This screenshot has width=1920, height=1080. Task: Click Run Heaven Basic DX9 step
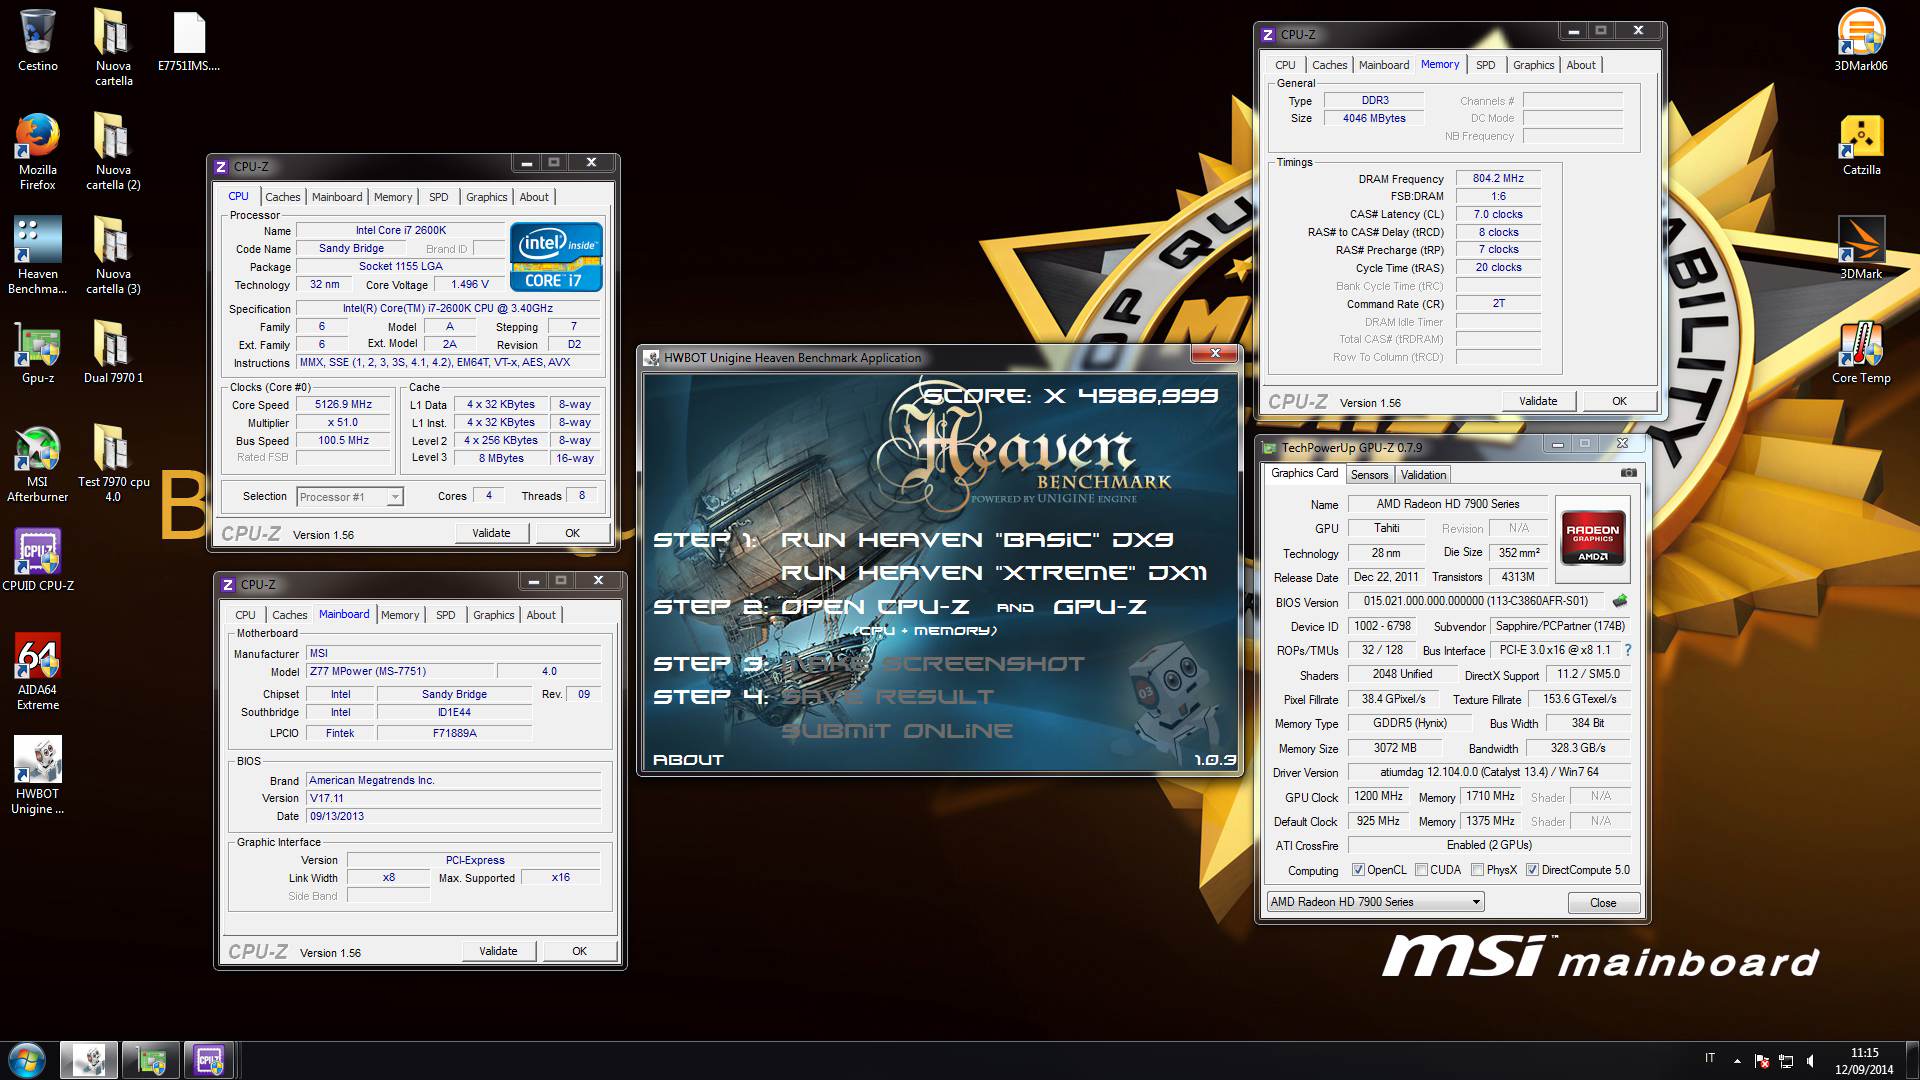tap(977, 540)
